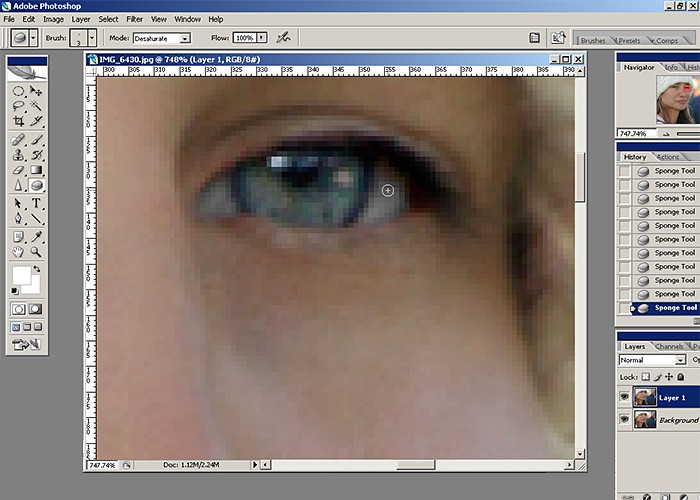The image size is (700, 500).
Task: Select the History Brush tool
Action: coord(36,155)
